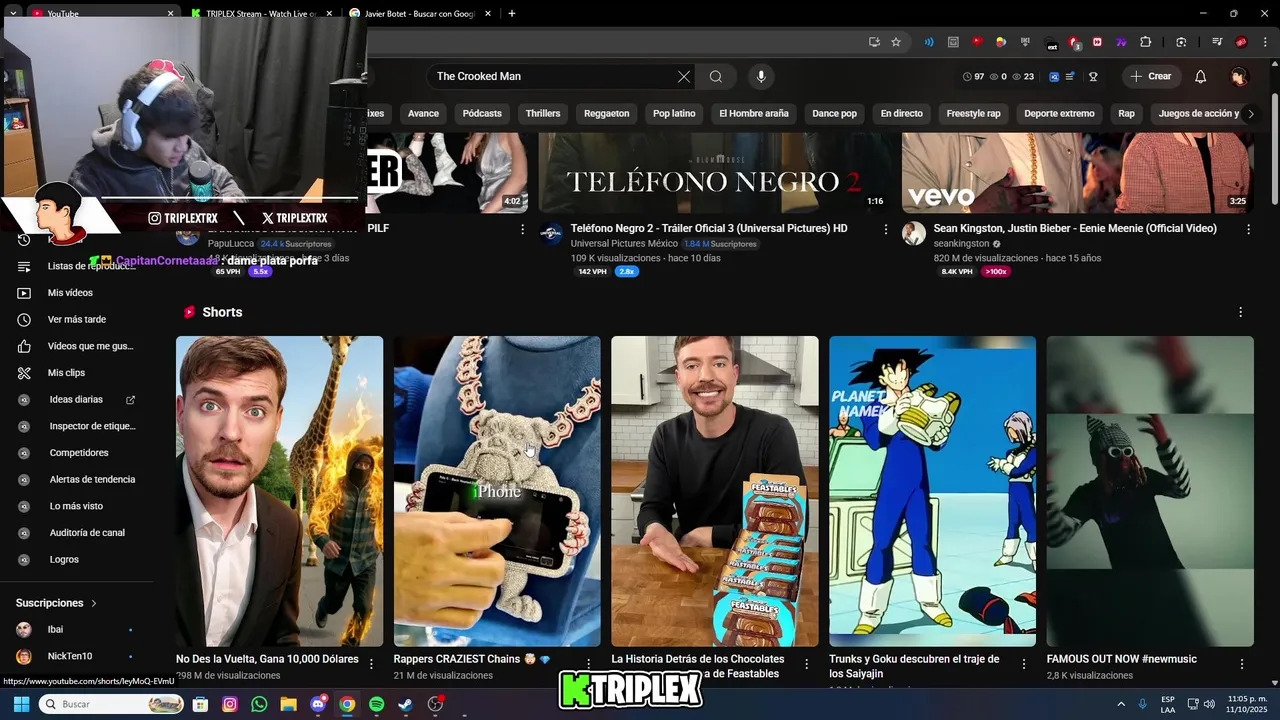The width and height of the screenshot is (1280, 720).
Task: Select the Deporte extremo chip
Action: click(x=1059, y=113)
